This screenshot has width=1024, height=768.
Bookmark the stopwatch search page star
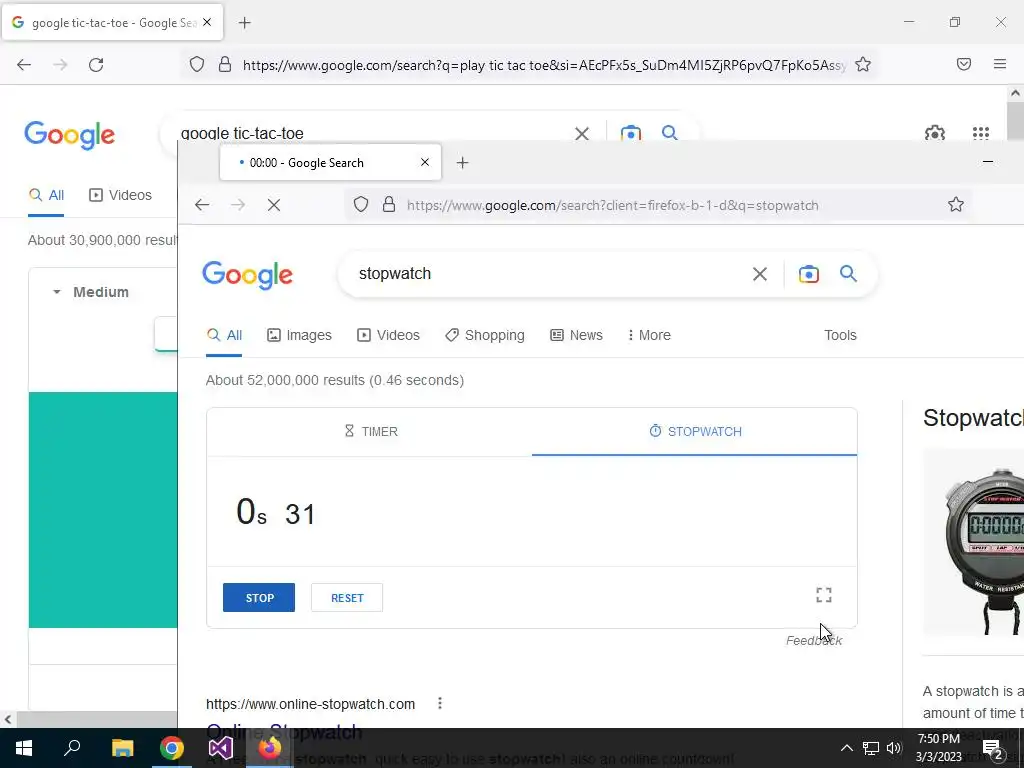tap(955, 204)
